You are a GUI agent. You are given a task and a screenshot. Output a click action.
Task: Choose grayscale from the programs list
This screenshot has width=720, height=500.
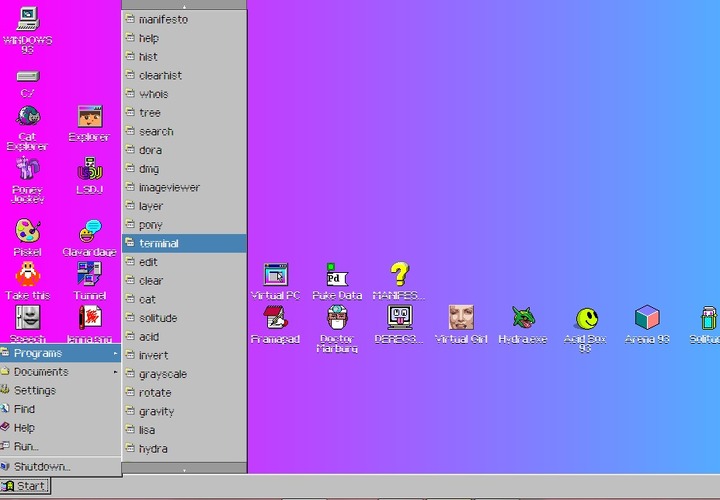point(184,374)
